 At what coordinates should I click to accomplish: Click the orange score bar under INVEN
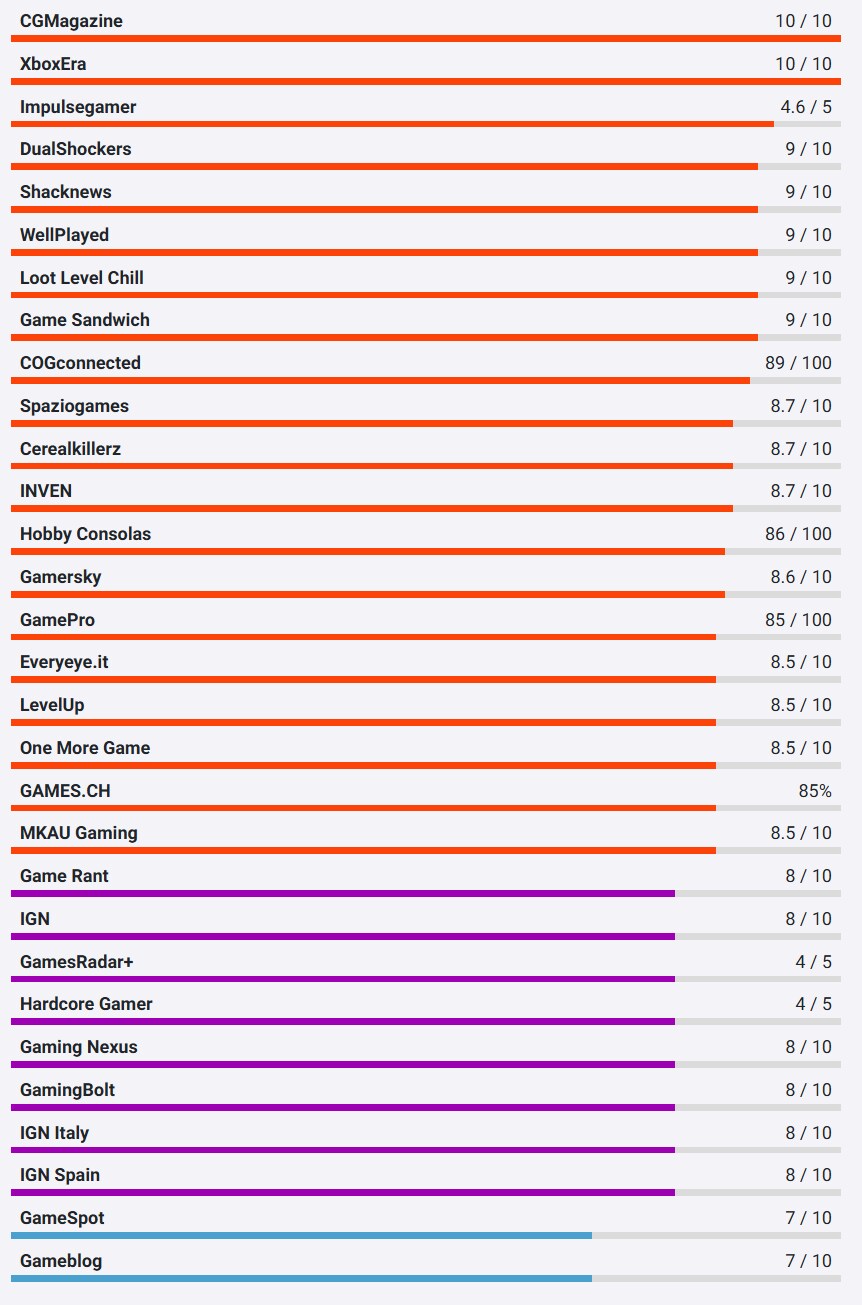pos(372,509)
